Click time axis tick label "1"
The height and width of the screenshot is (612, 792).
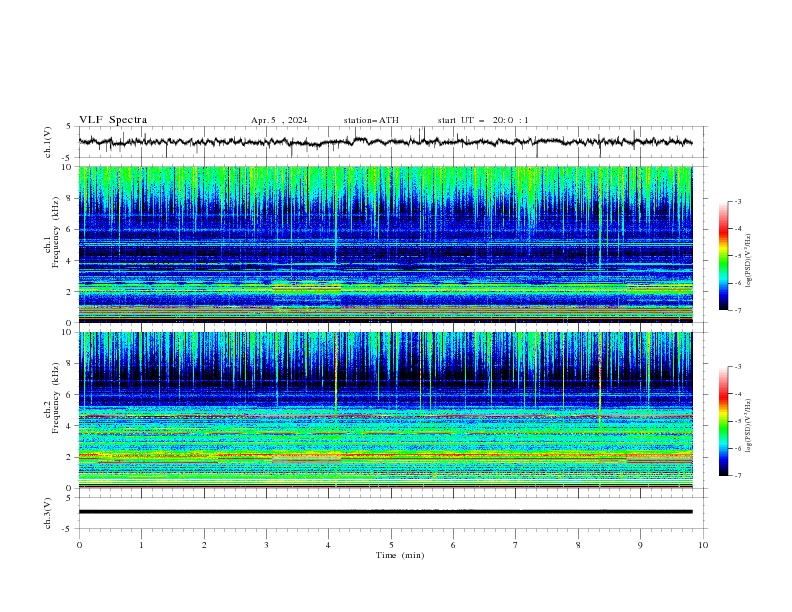pyautogui.click(x=141, y=545)
